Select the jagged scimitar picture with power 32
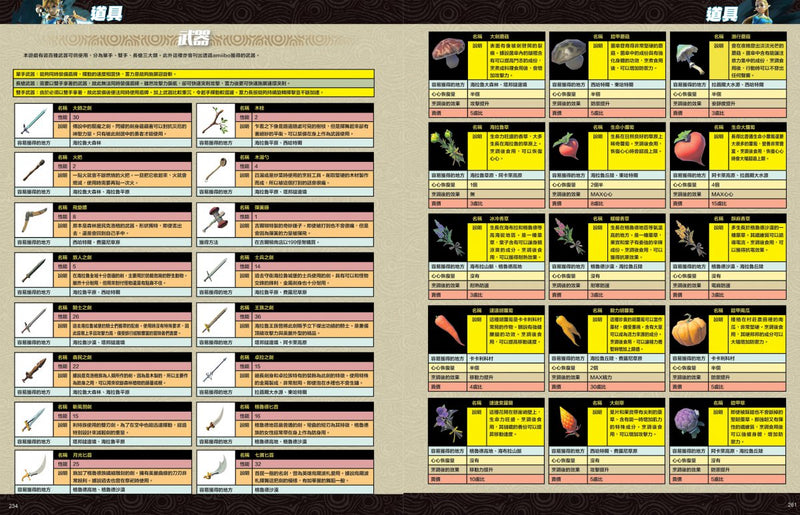The image size is (800, 515). click(x=216, y=468)
